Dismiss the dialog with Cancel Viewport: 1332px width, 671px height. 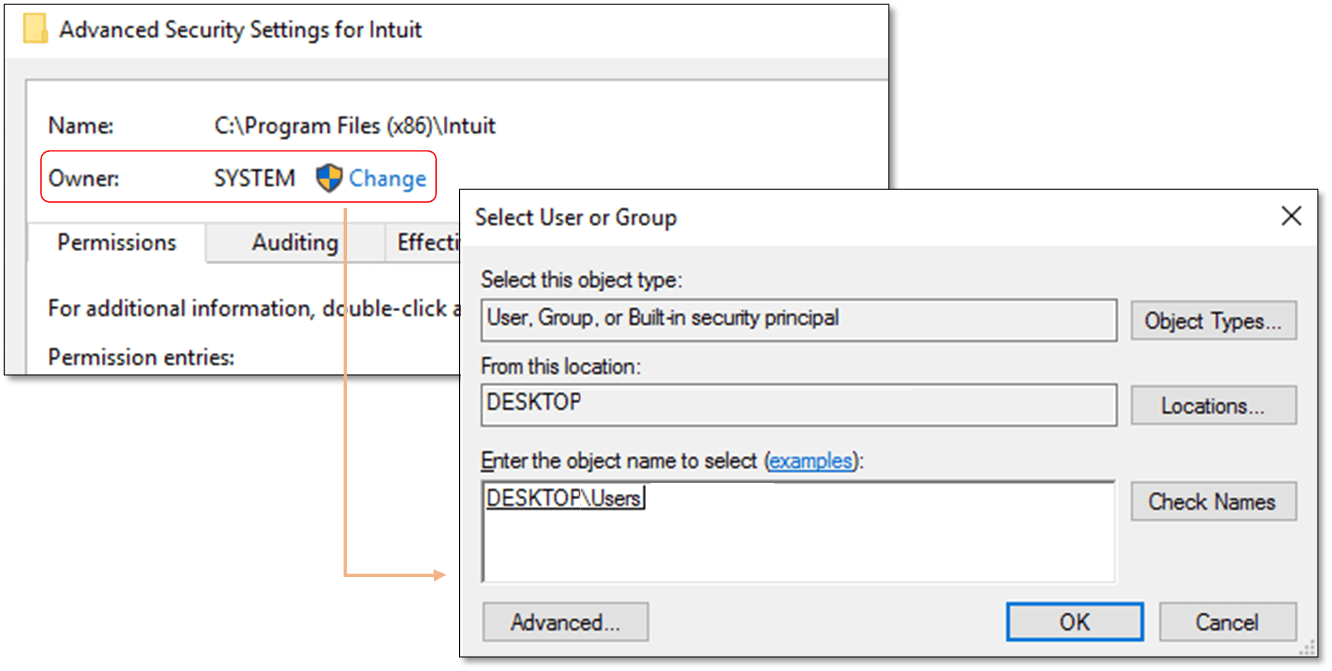[1228, 621]
